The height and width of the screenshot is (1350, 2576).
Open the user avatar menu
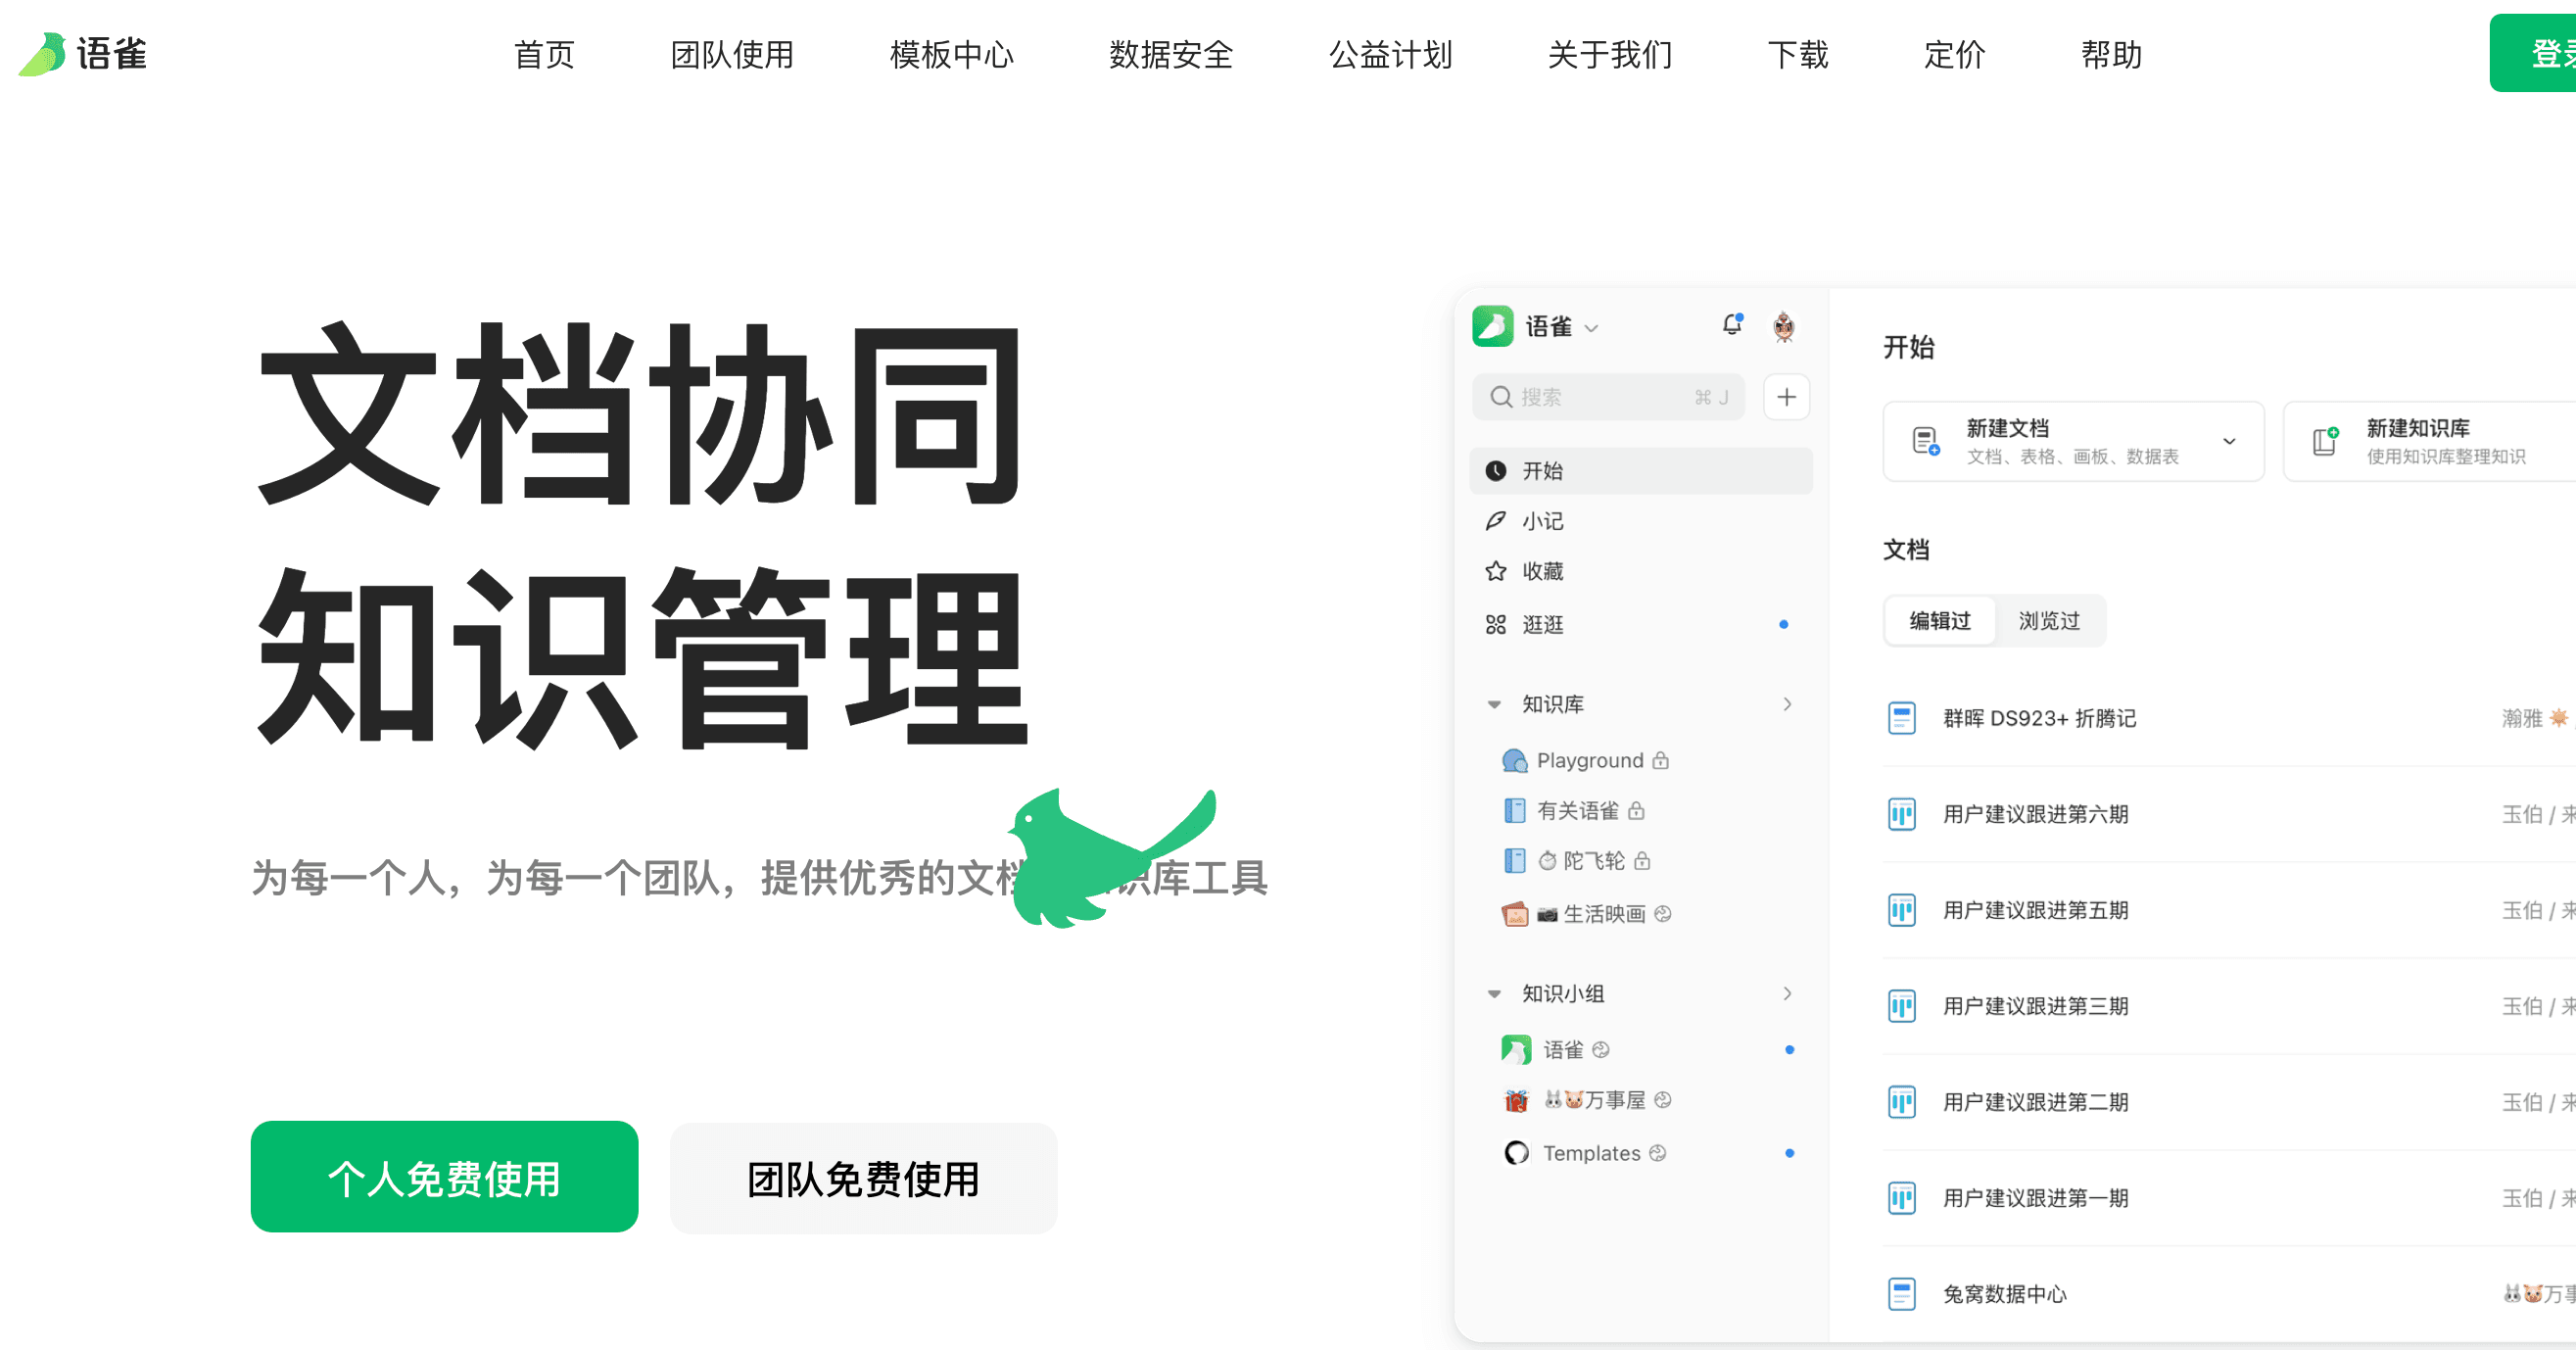[x=1783, y=326]
